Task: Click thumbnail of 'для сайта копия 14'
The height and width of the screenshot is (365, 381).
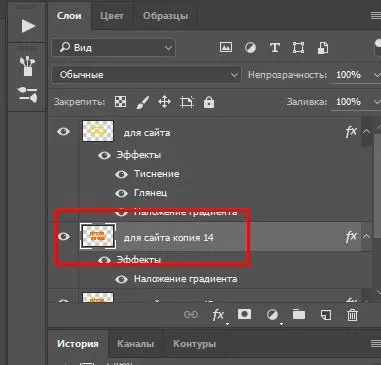Action: coord(98,236)
